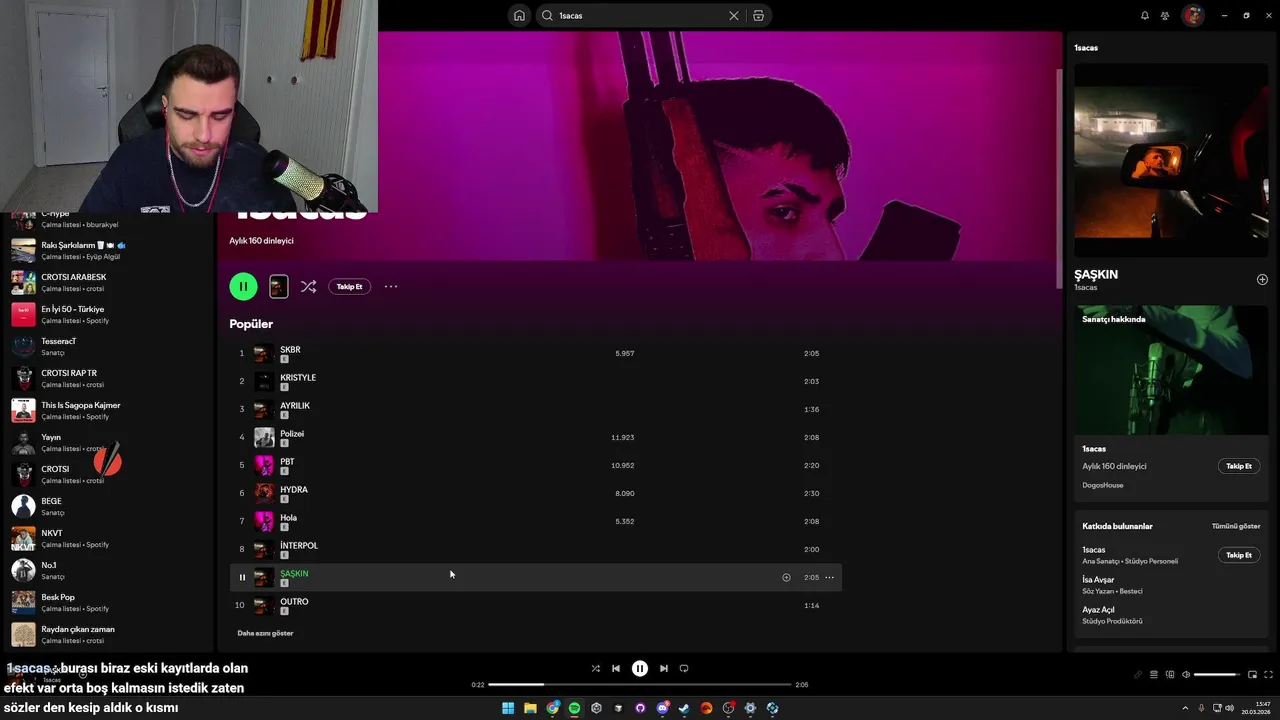
Task: Open Windows Start menu
Action: [x=508, y=708]
